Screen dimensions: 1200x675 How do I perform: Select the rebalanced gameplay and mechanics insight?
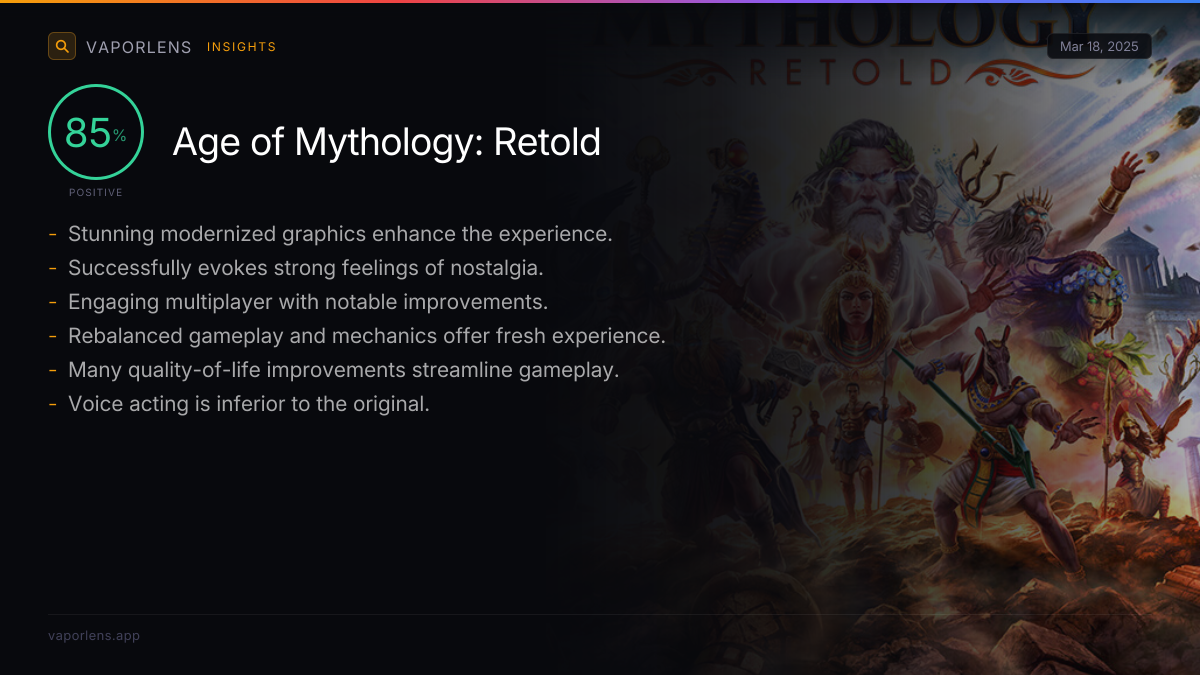coord(367,336)
